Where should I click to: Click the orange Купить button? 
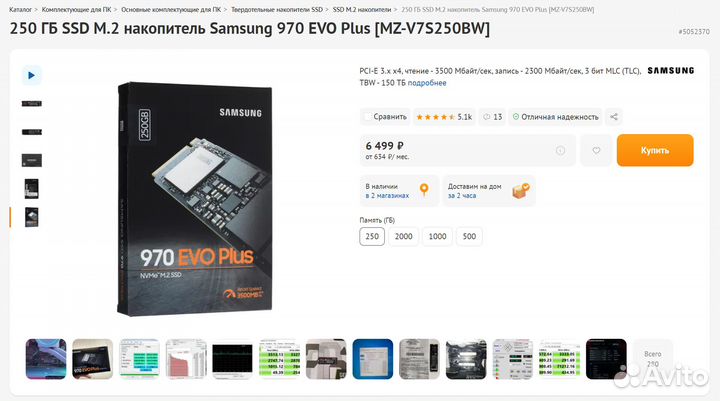pos(655,150)
